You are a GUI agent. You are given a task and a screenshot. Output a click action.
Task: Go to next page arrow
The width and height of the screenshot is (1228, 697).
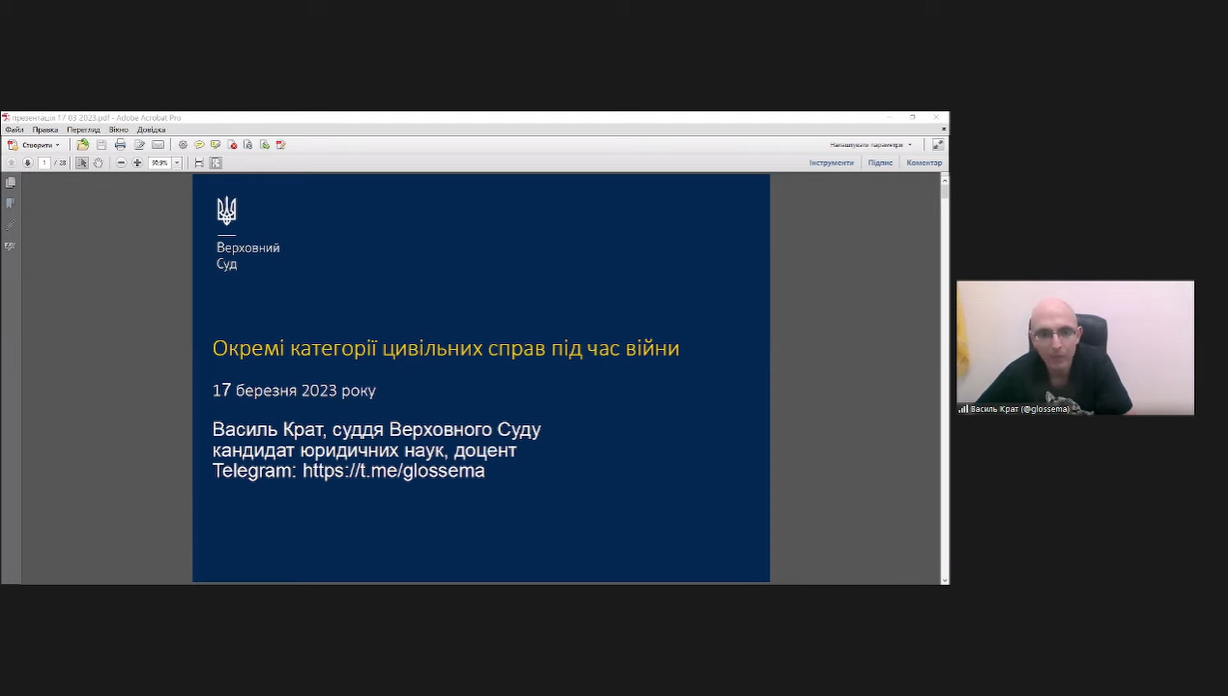click(27, 163)
